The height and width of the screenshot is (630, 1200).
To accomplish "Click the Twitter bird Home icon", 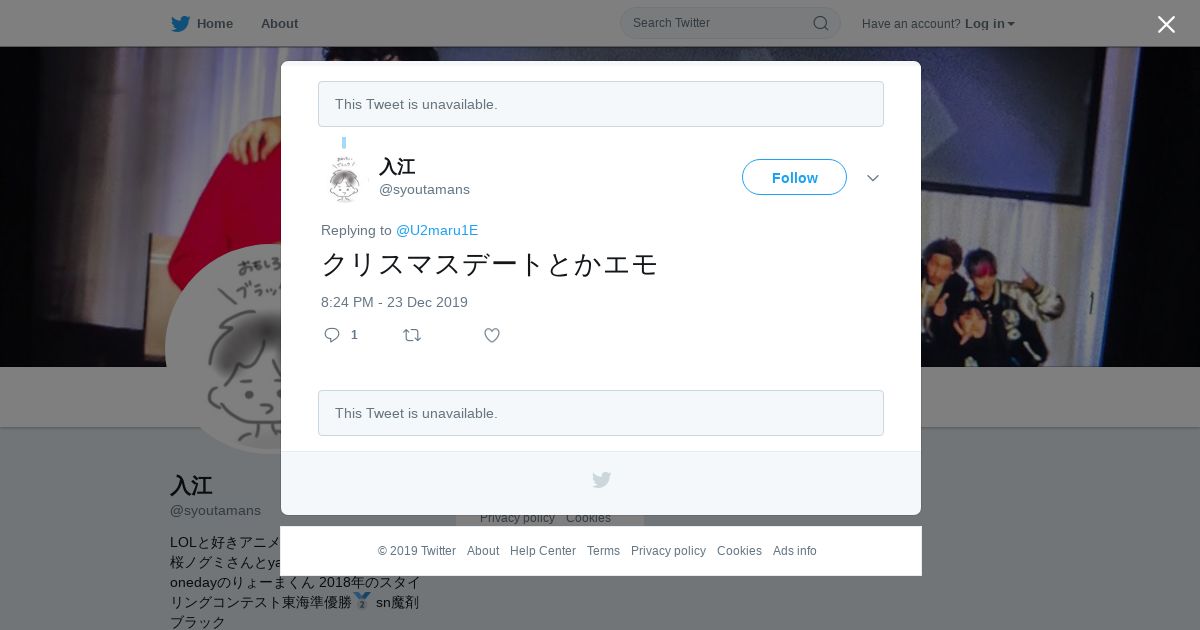I will [180, 24].
